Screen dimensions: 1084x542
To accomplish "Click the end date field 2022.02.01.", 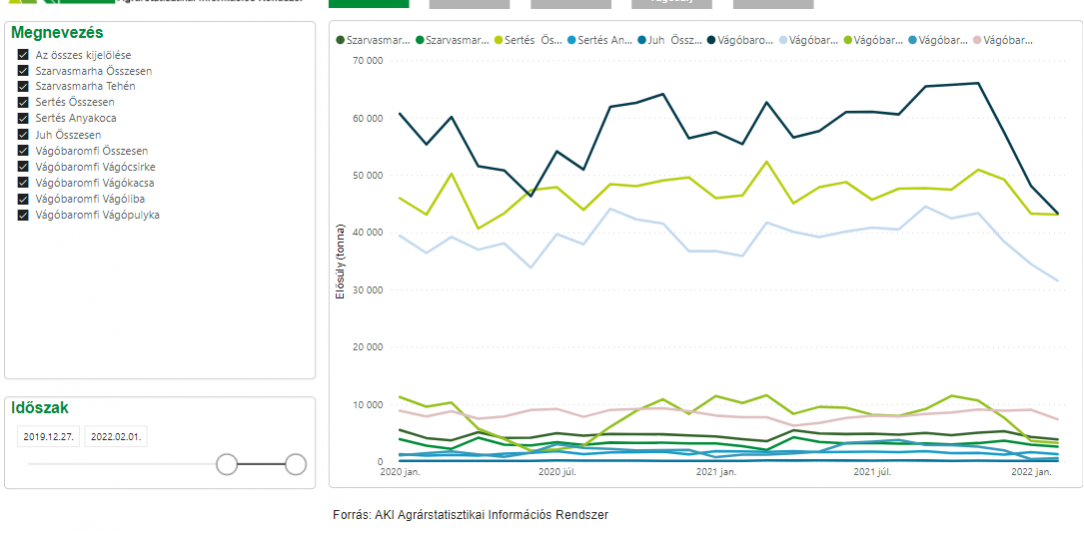I will [115, 437].
